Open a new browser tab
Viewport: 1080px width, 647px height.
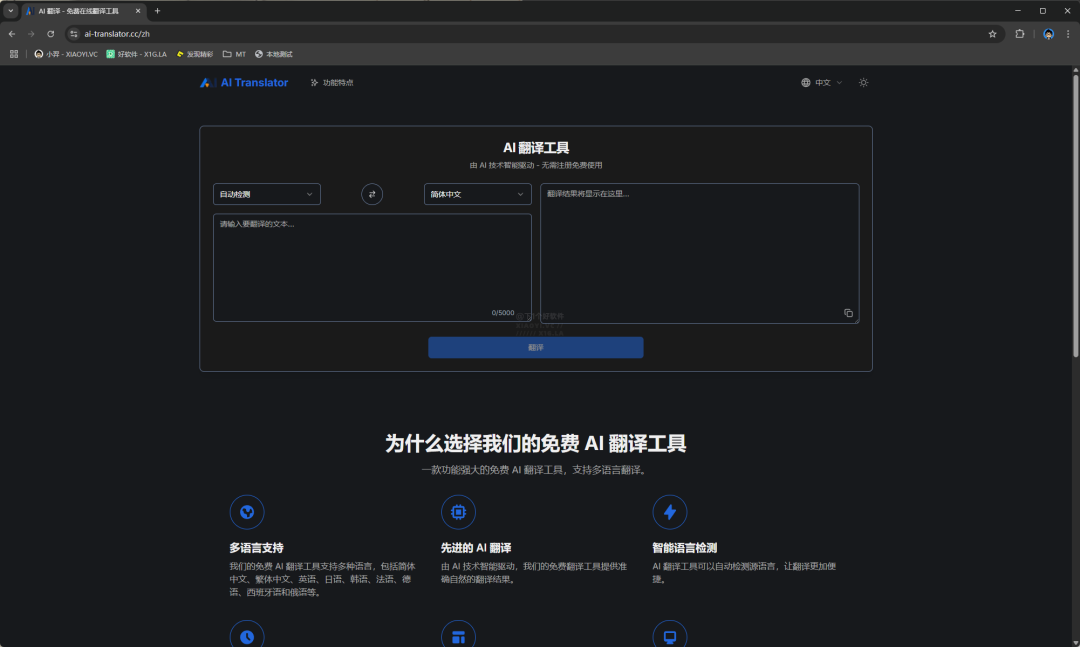[157, 11]
